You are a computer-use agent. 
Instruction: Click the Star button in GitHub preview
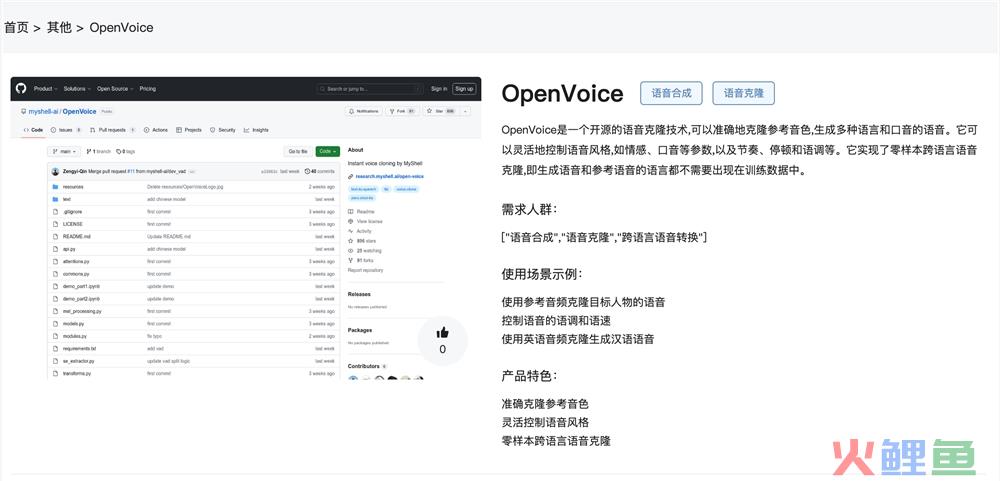[440, 111]
